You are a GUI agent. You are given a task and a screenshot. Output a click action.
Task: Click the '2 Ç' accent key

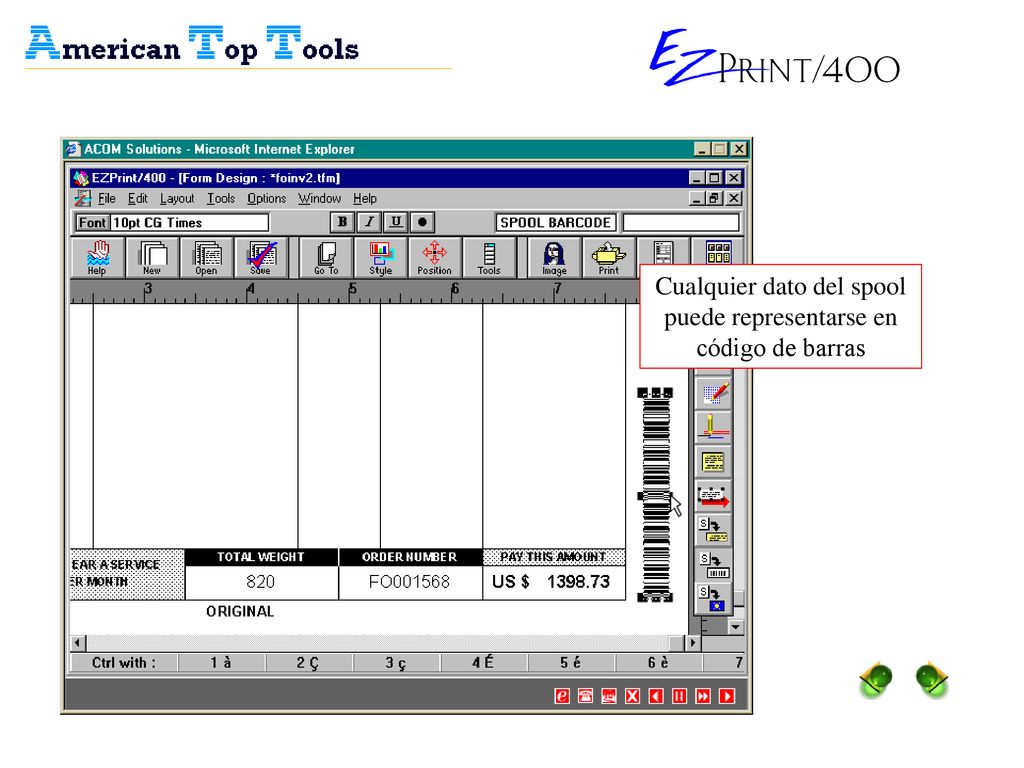(x=308, y=663)
